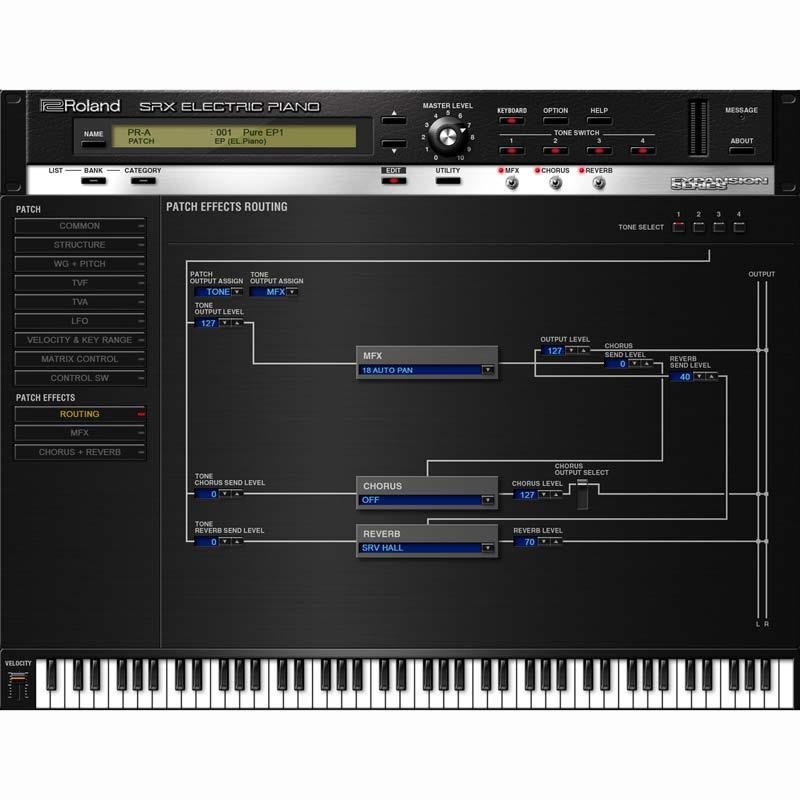The height and width of the screenshot is (800, 800).
Task: Open Patch Output Assign dropdown
Action: coord(237,292)
